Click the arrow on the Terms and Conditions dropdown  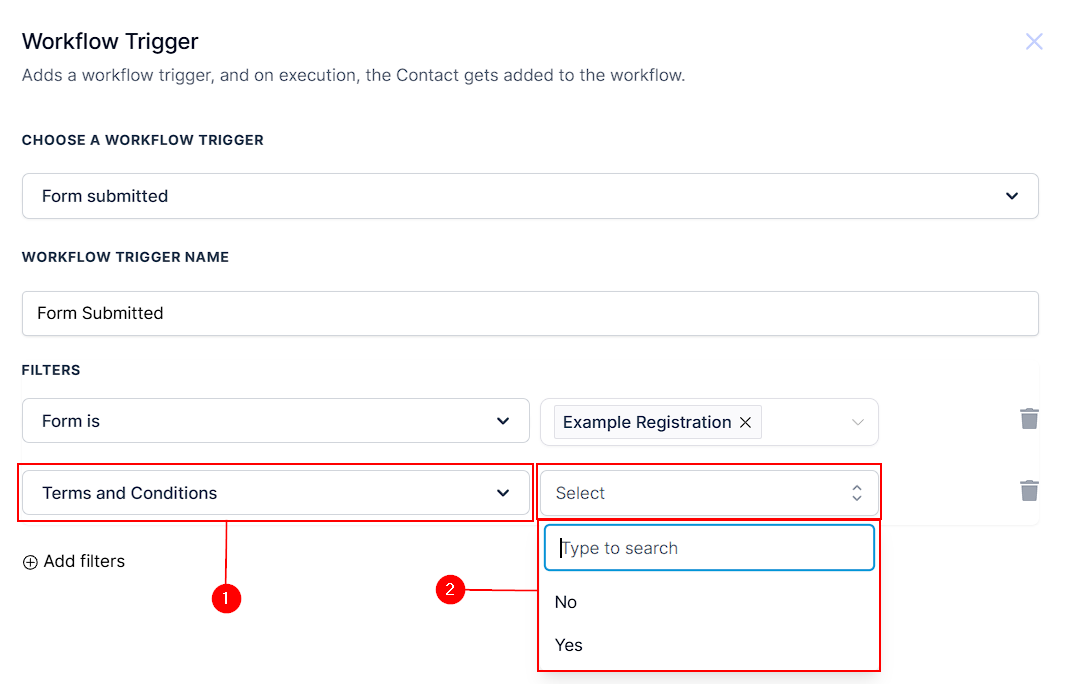point(503,493)
